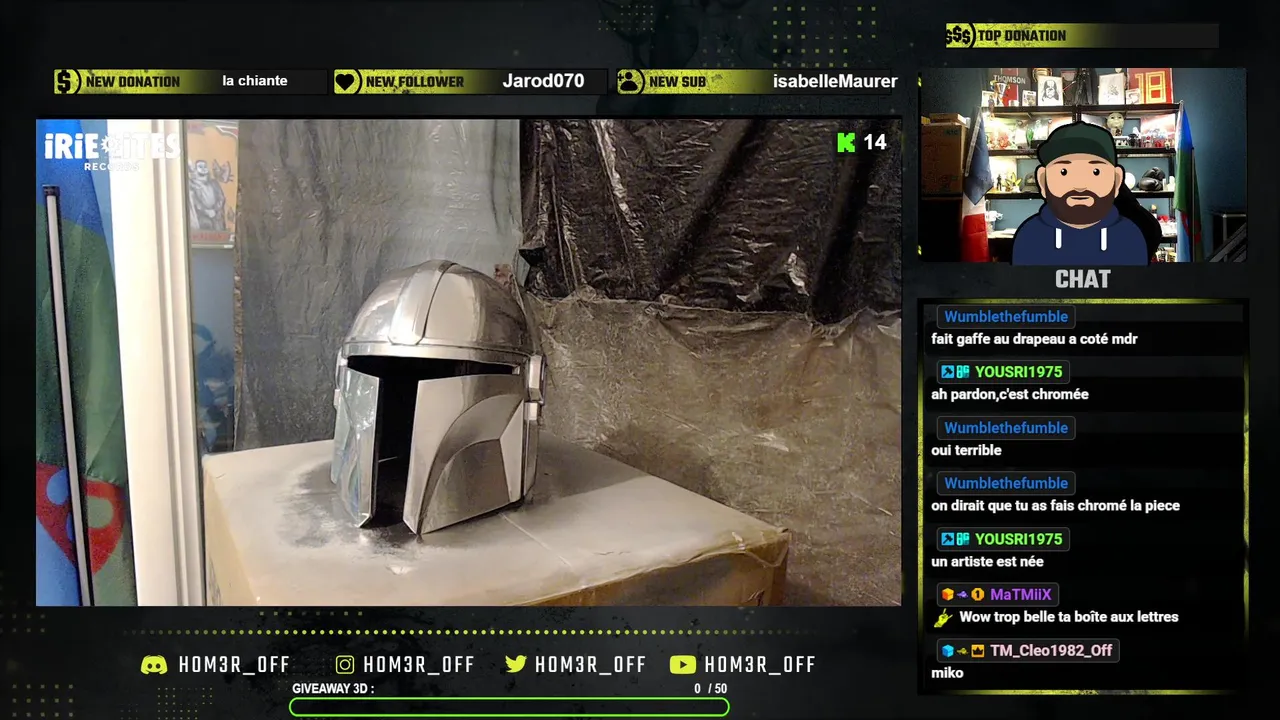Click donor name 'la chiante'

pos(255,81)
